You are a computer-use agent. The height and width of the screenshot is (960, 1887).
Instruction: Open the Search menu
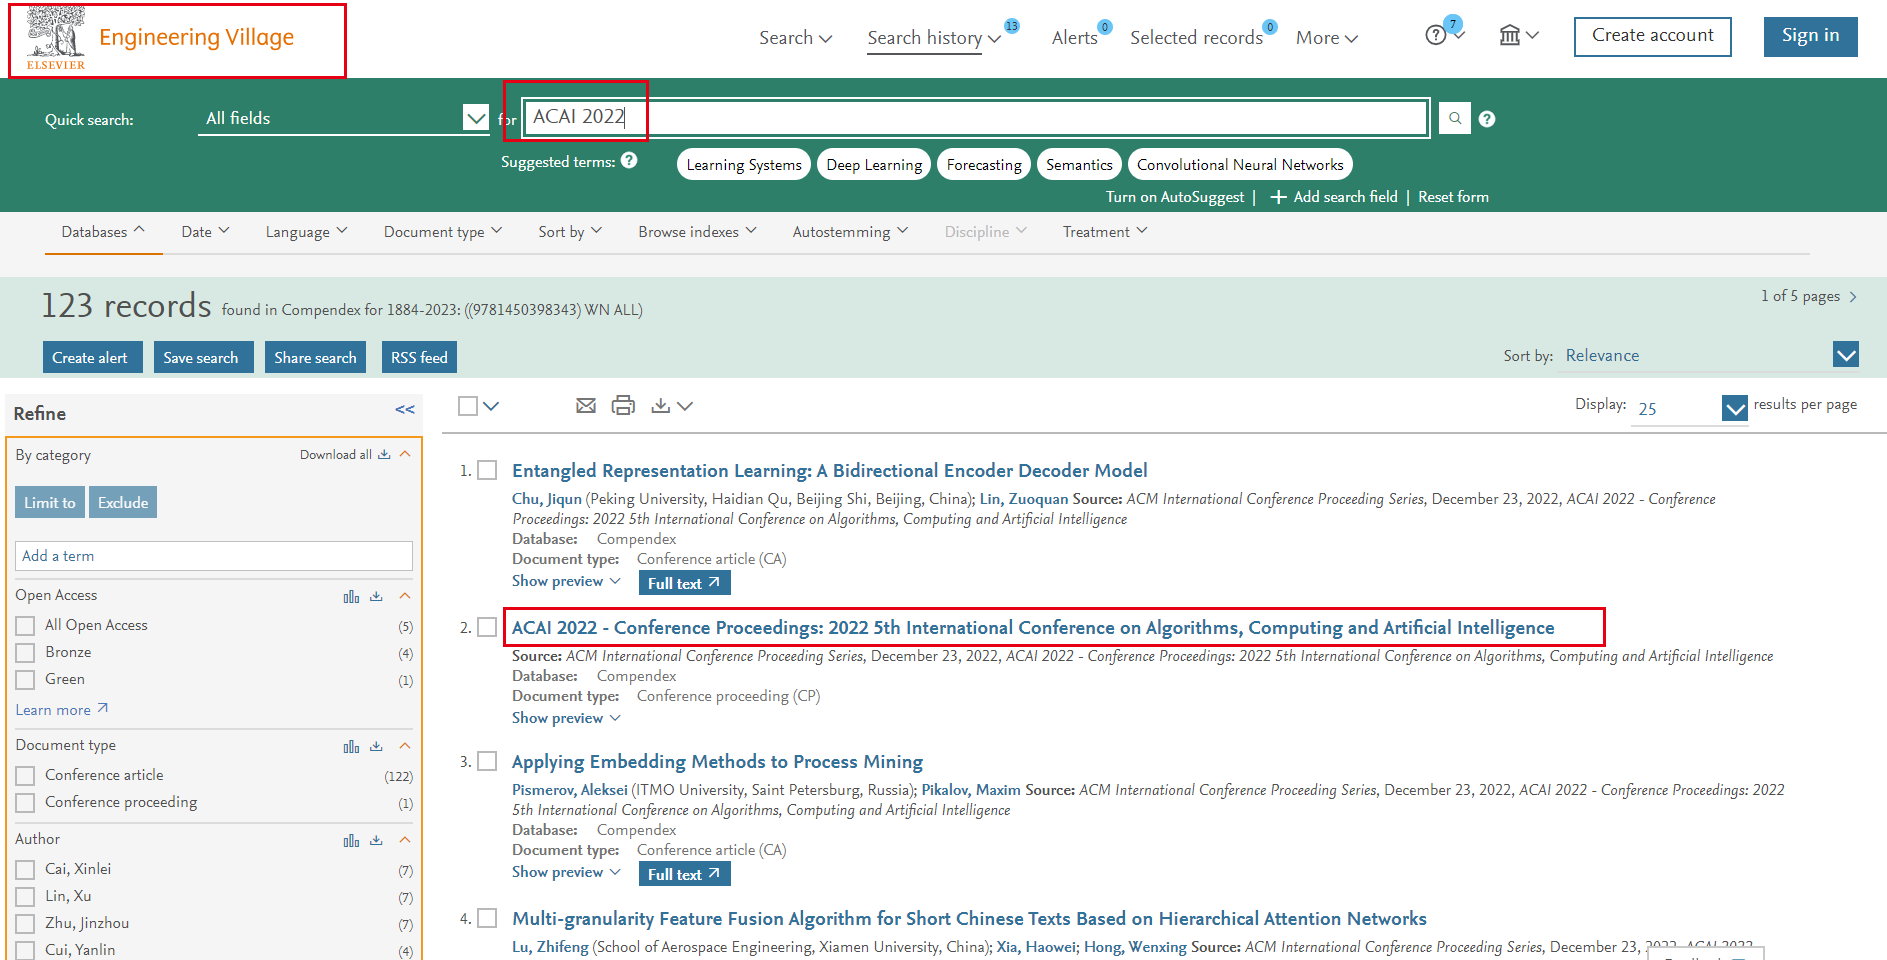point(795,38)
